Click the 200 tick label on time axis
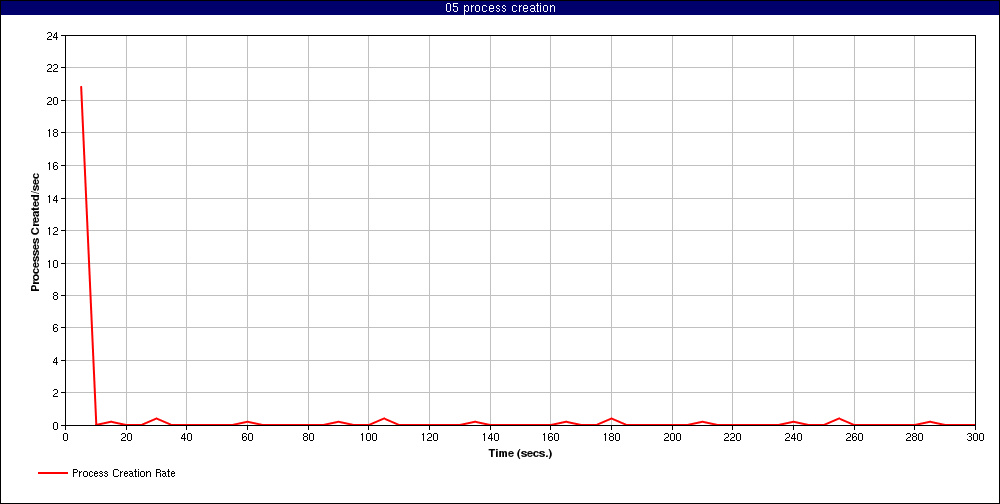The width and height of the screenshot is (1000, 504). point(672,437)
